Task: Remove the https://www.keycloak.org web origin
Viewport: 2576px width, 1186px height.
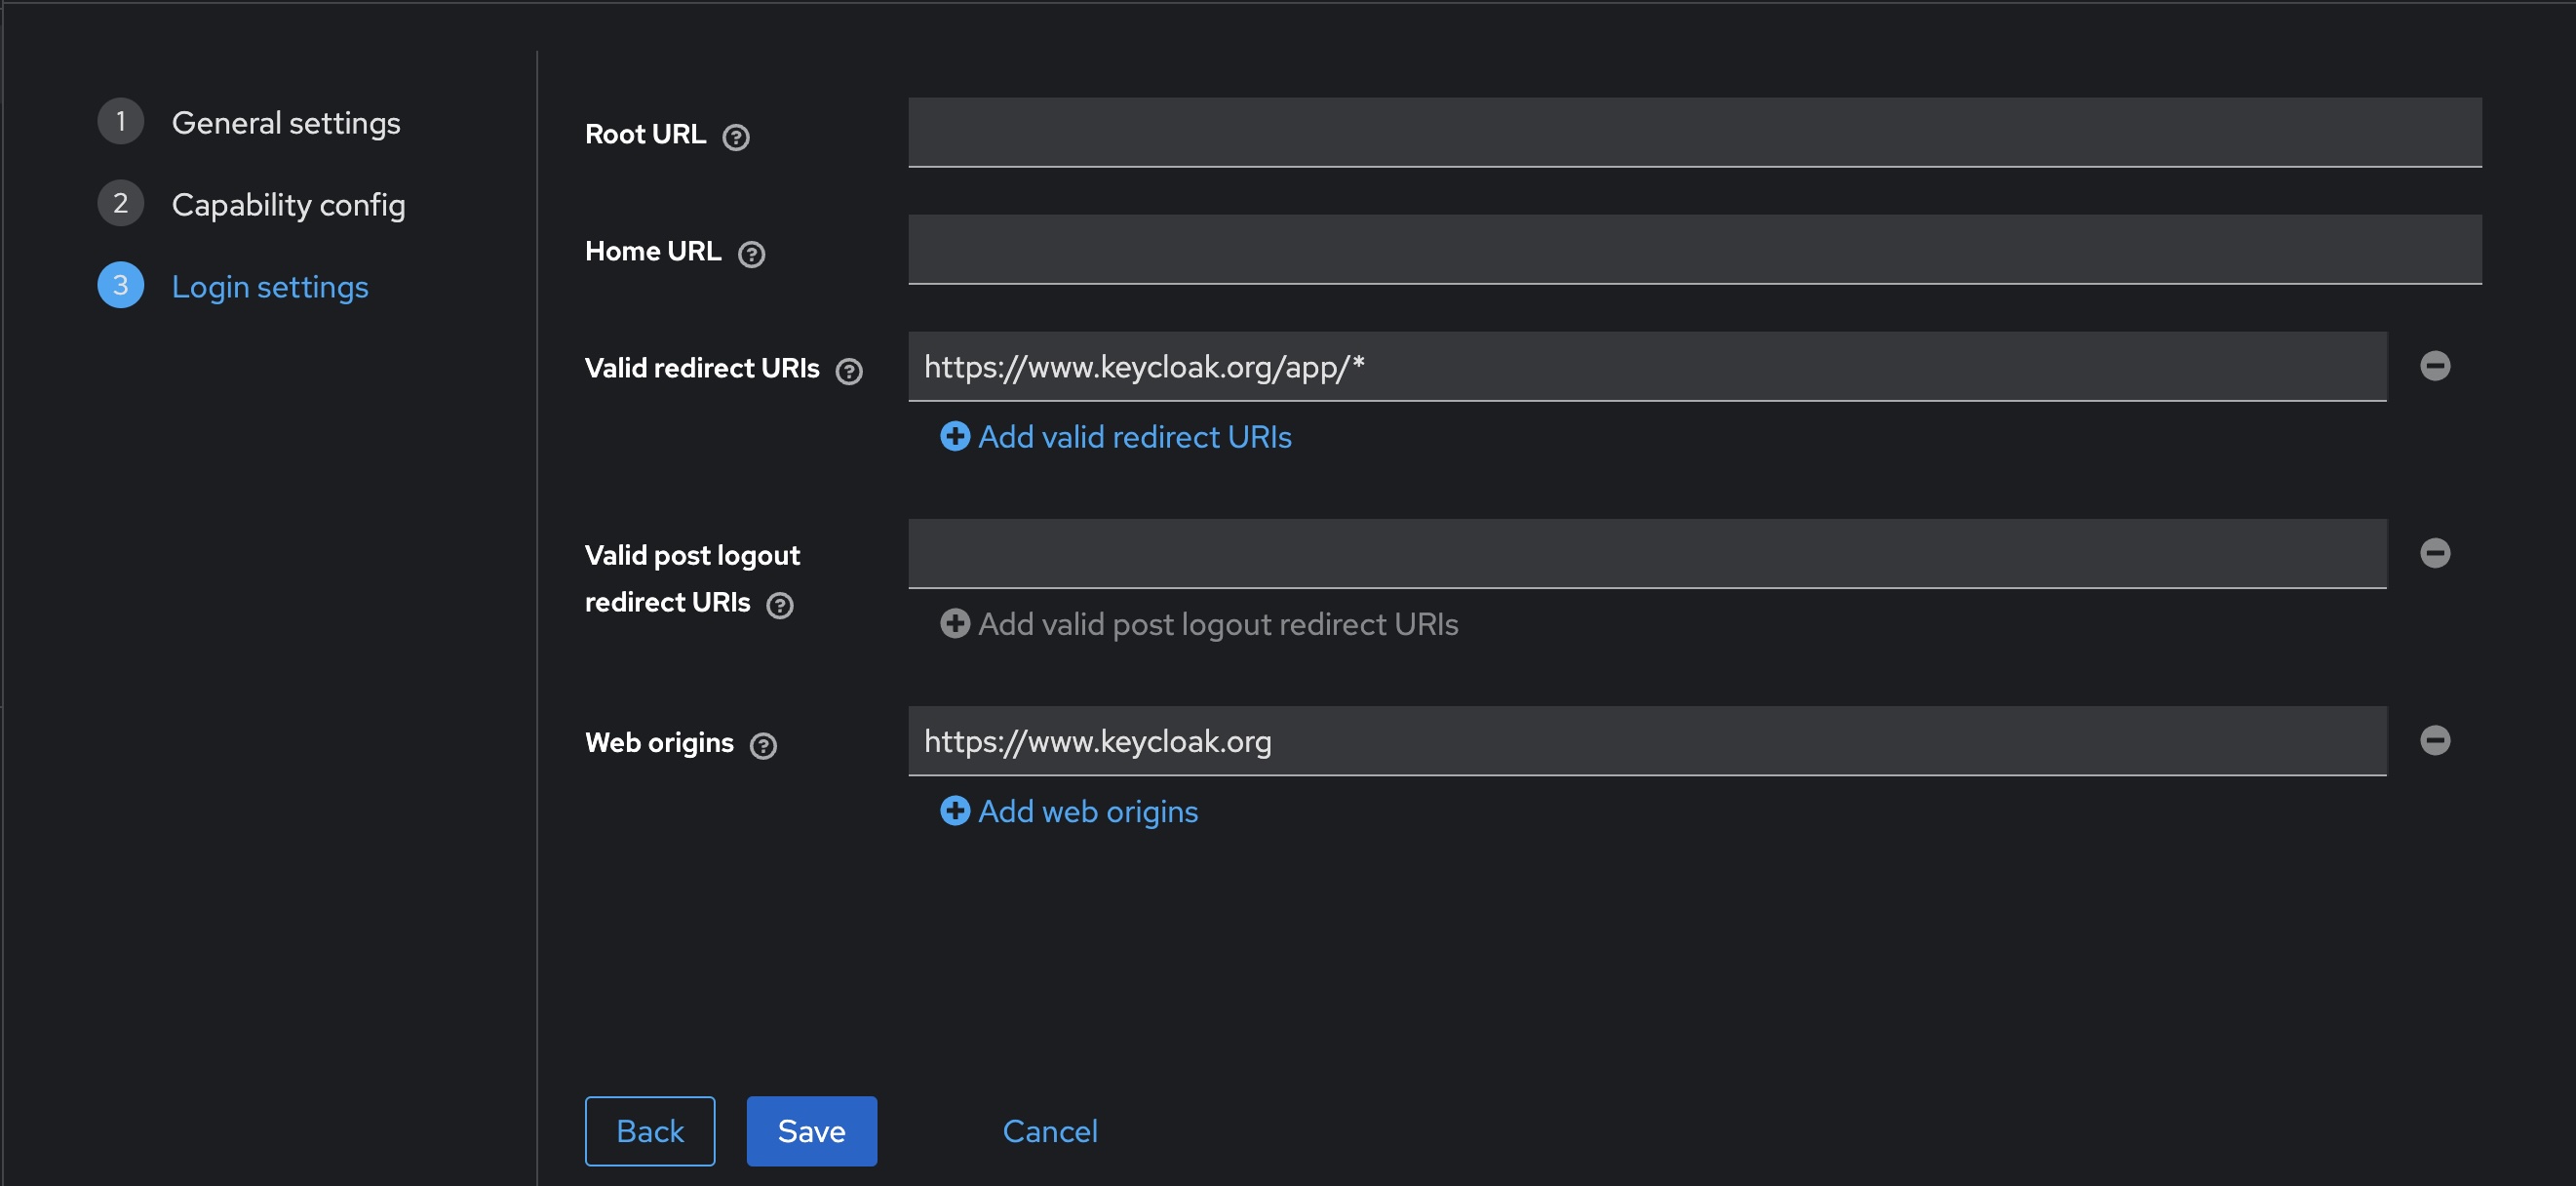Action: (x=2435, y=741)
